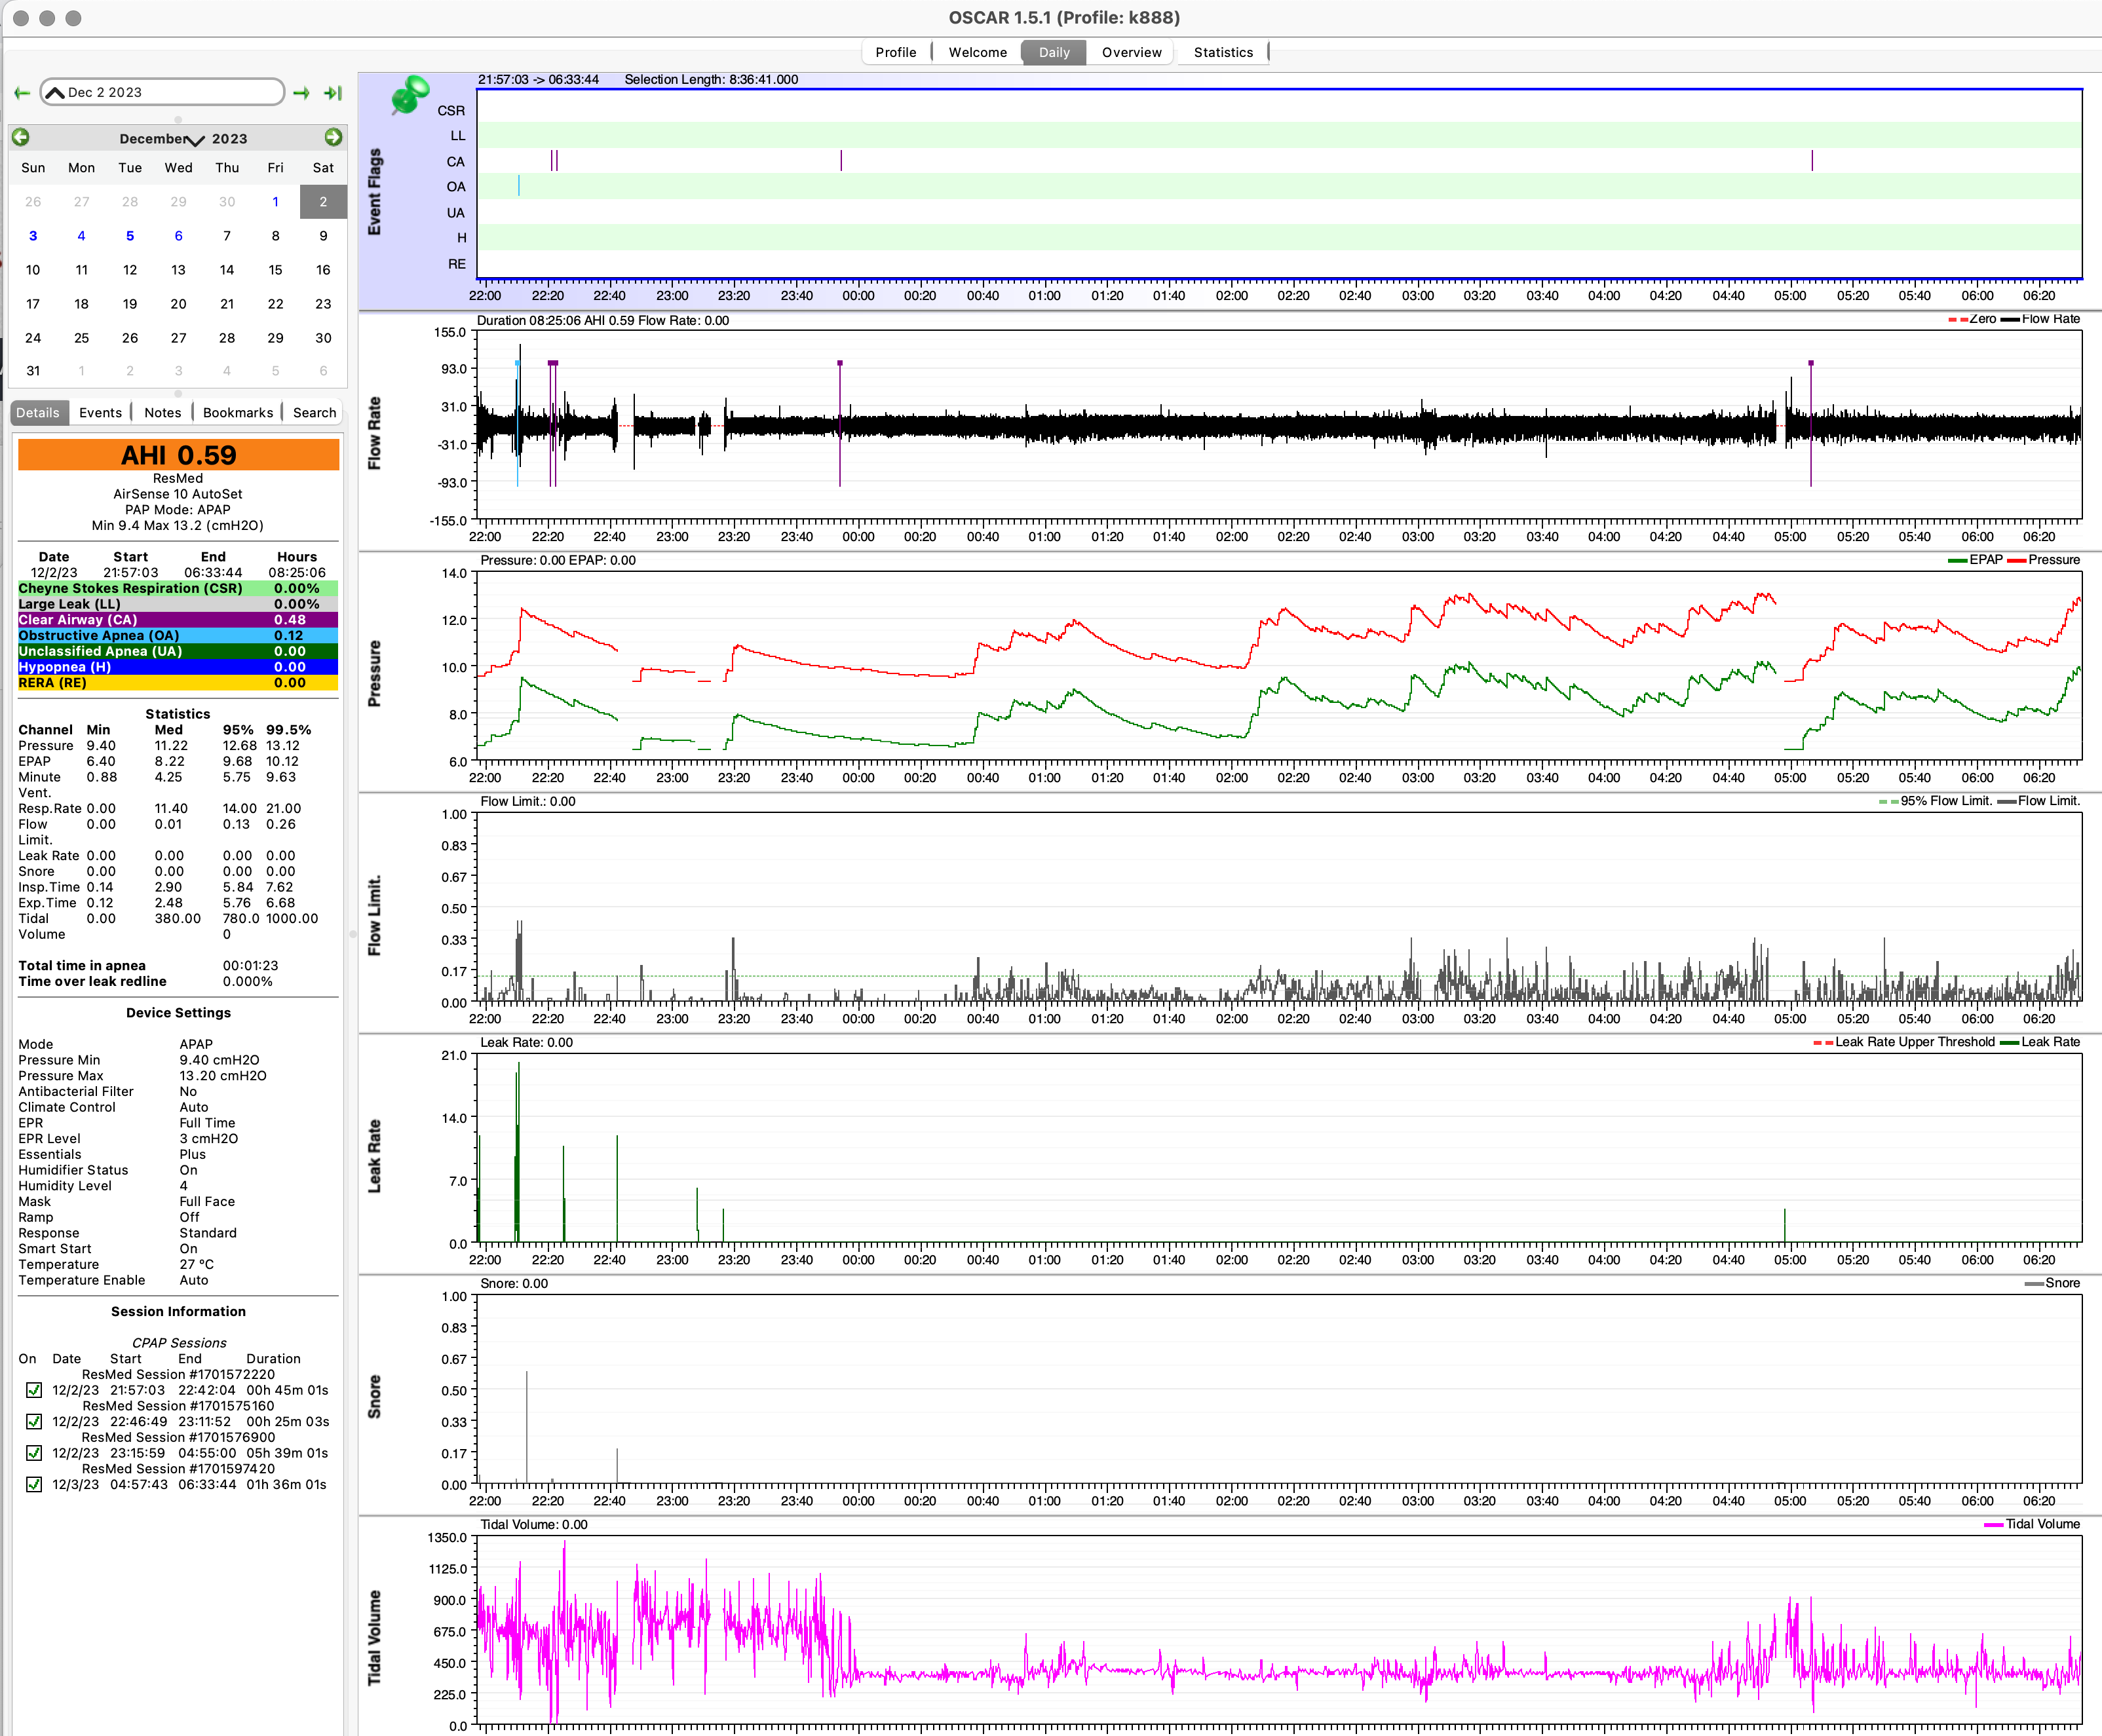The height and width of the screenshot is (1736, 2102).
Task: Select December 5 in the calendar
Action: coord(130,236)
